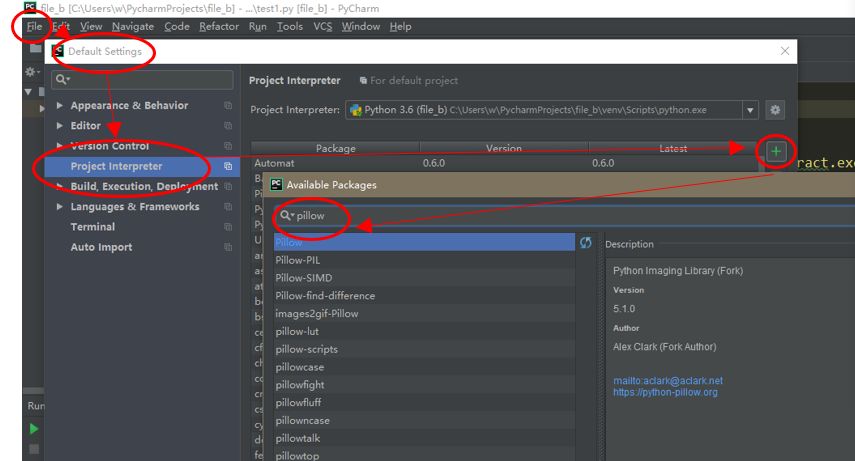The width and height of the screenshot is (855, 461).
Task: Select pillowfight package
Action: coord(424,385)
